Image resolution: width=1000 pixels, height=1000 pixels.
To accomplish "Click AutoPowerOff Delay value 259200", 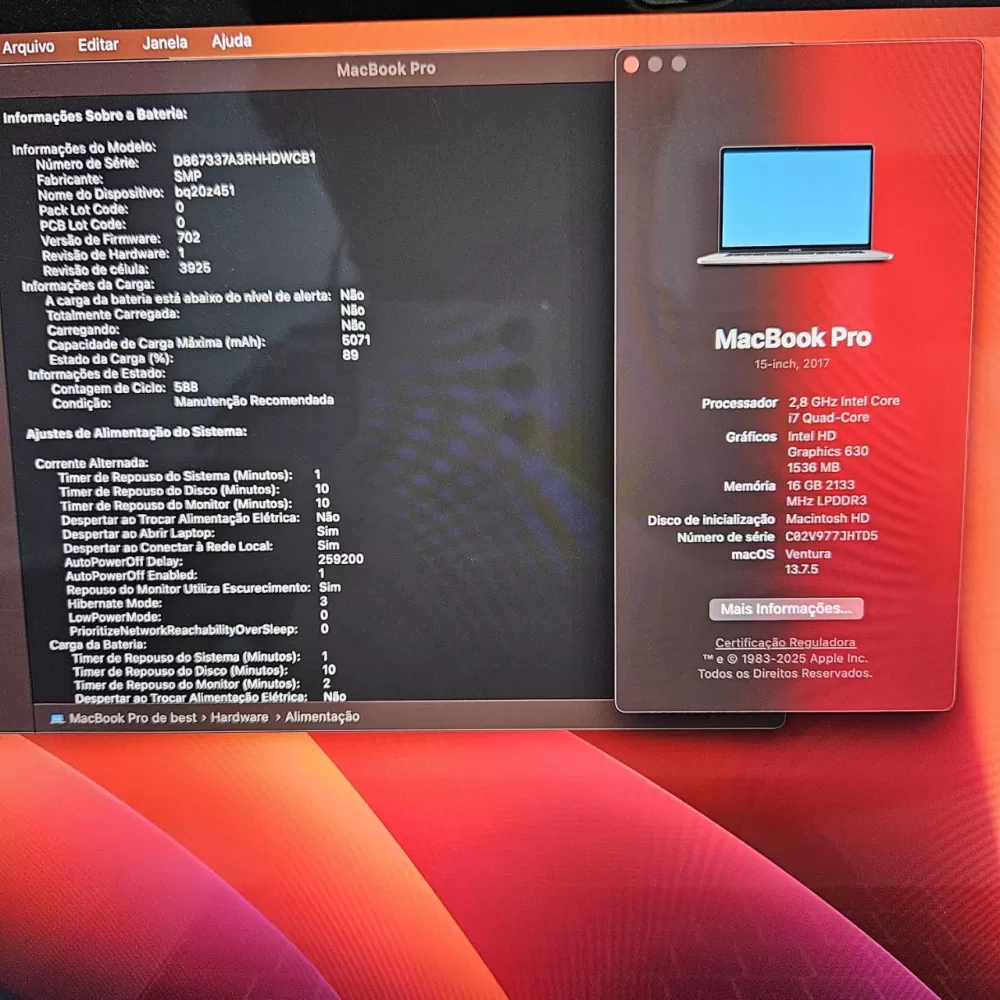I will coord(341,559).
